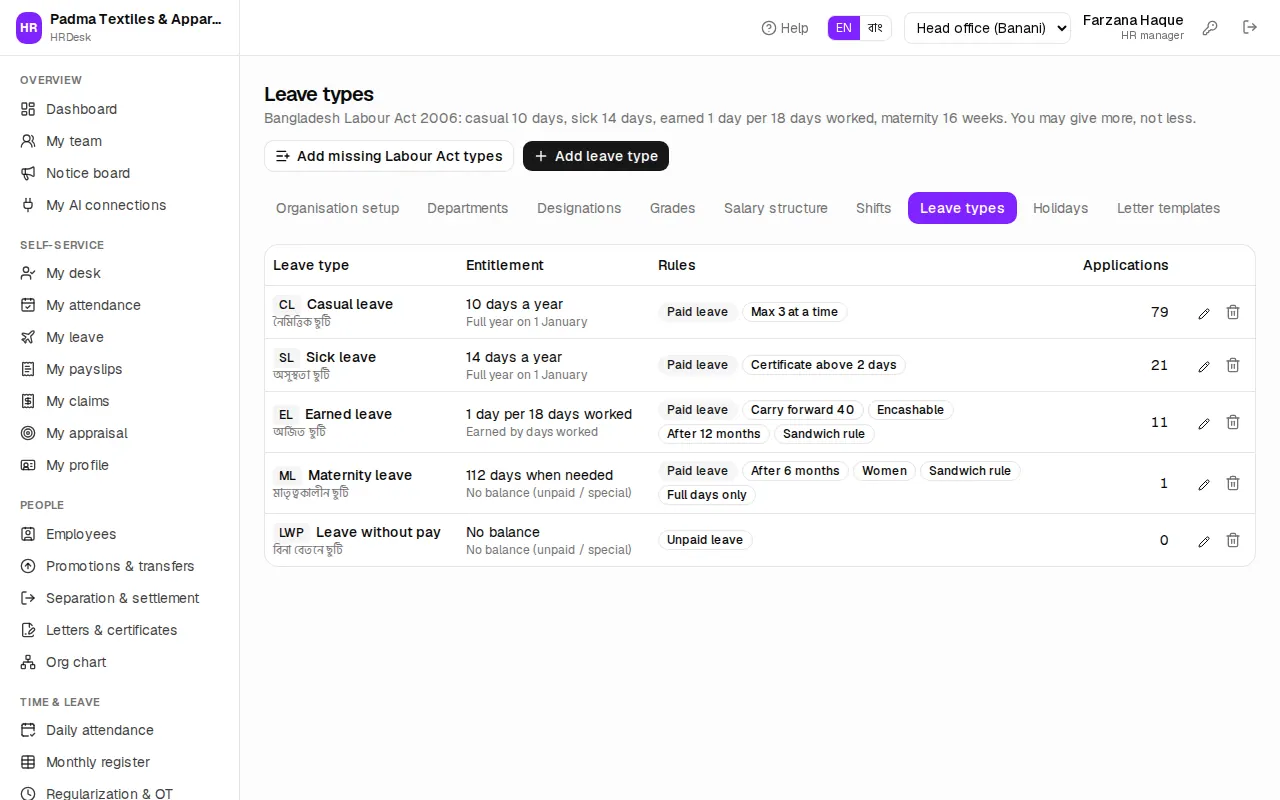Go to Promotions & transfers
Viewport: 1280px width, 800px height.
(x=120, y=566)
